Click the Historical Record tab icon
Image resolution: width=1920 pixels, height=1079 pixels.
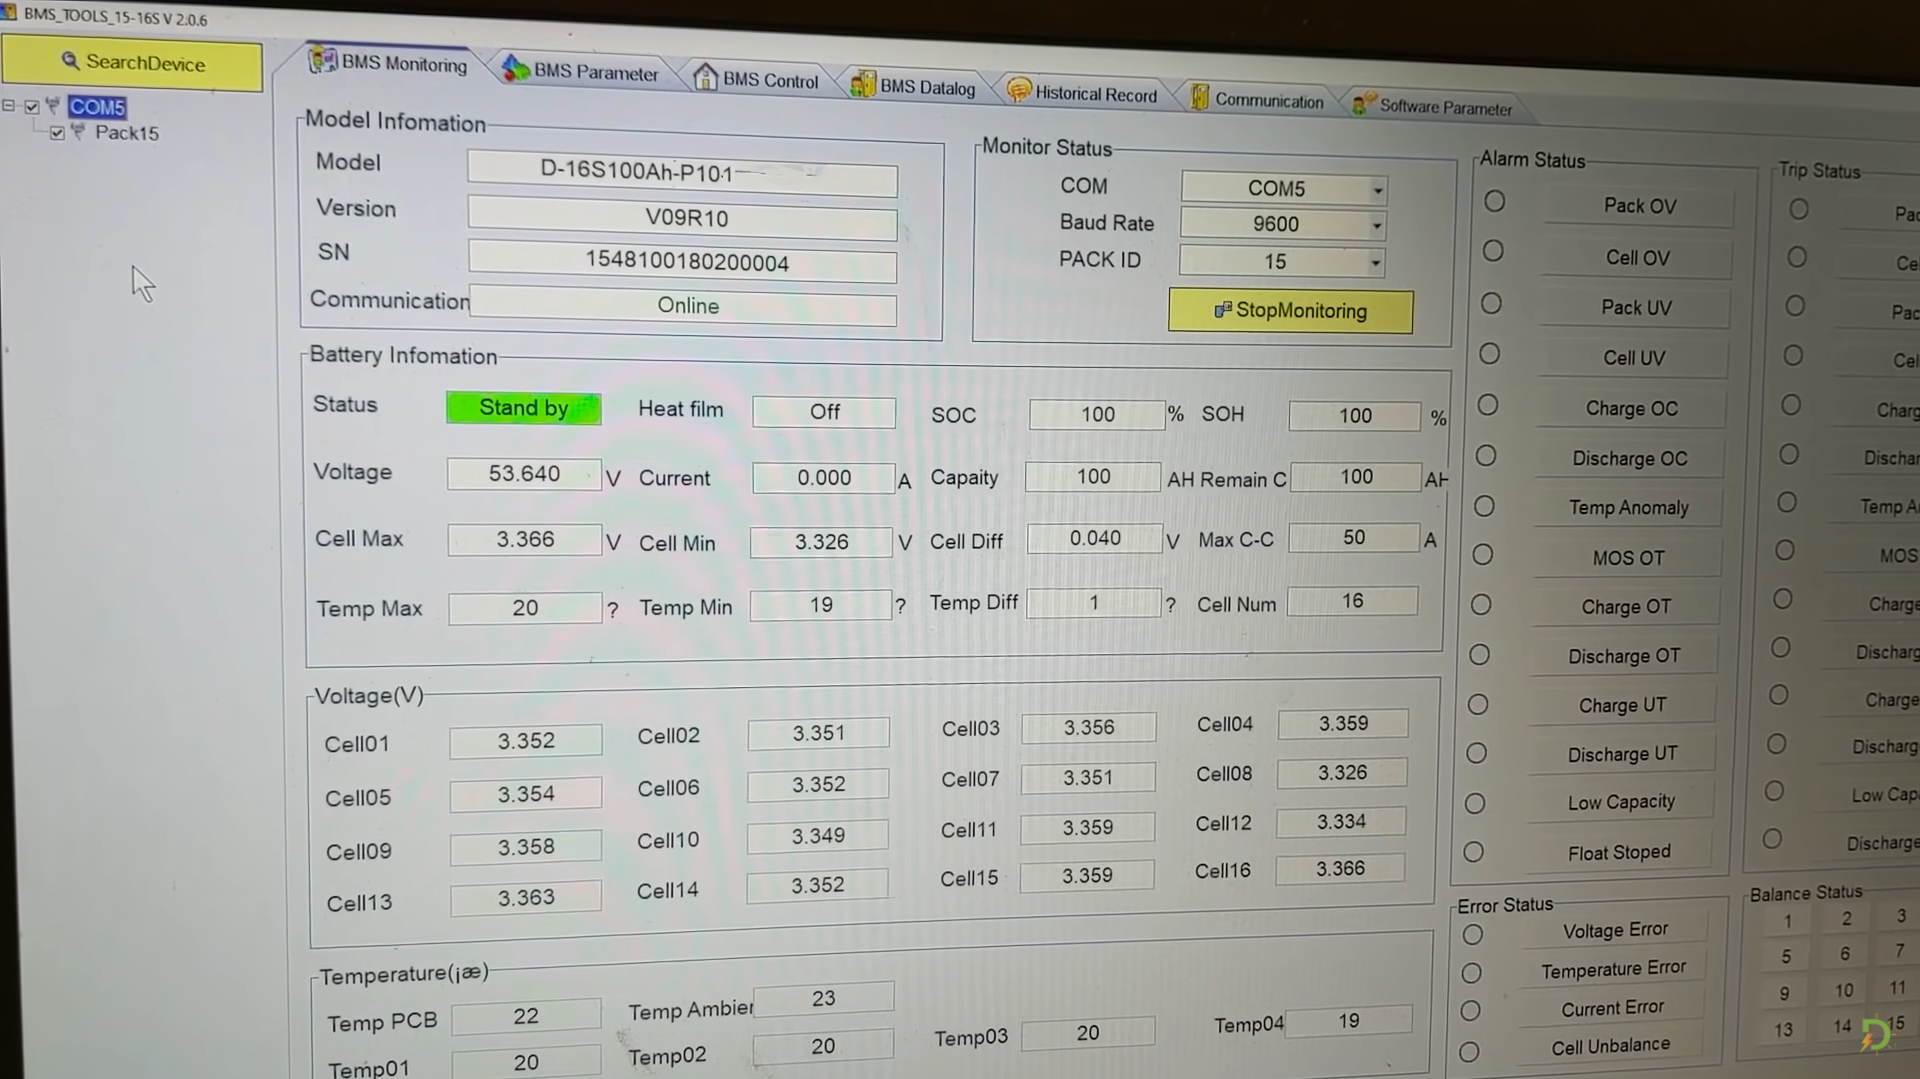pos(1018,91)
